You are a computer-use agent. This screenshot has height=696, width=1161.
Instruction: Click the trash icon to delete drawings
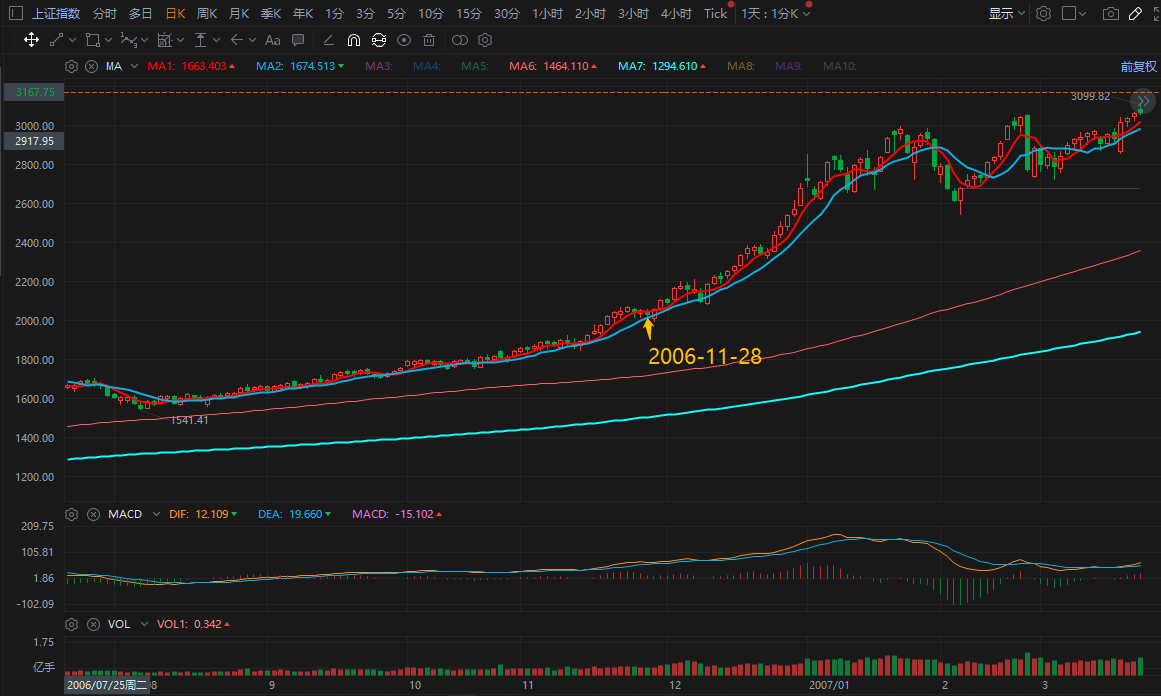pos(429,40)
